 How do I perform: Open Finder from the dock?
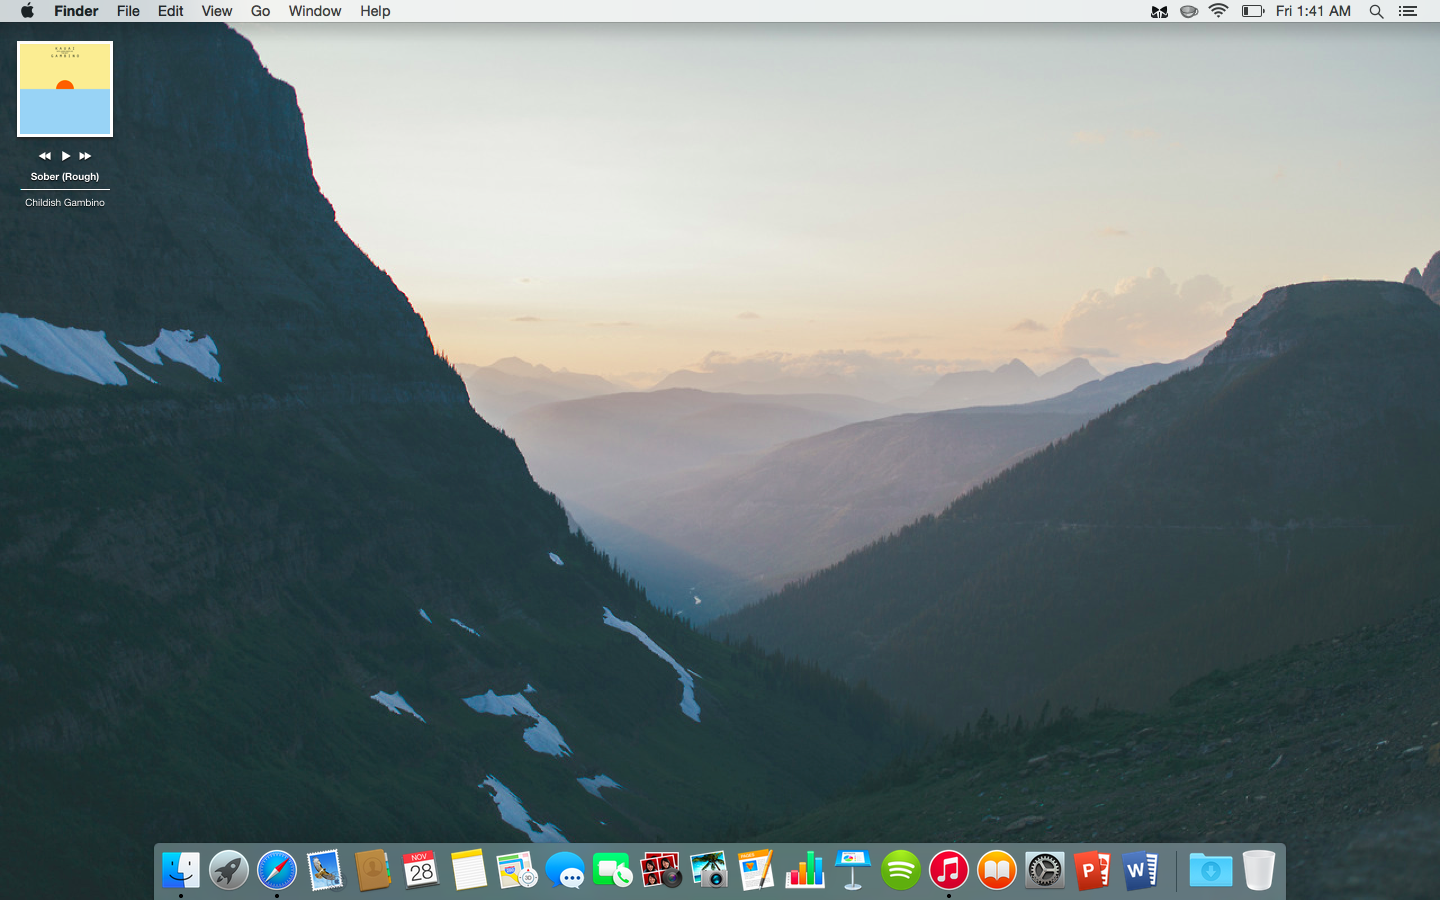(x=181, y=870)
